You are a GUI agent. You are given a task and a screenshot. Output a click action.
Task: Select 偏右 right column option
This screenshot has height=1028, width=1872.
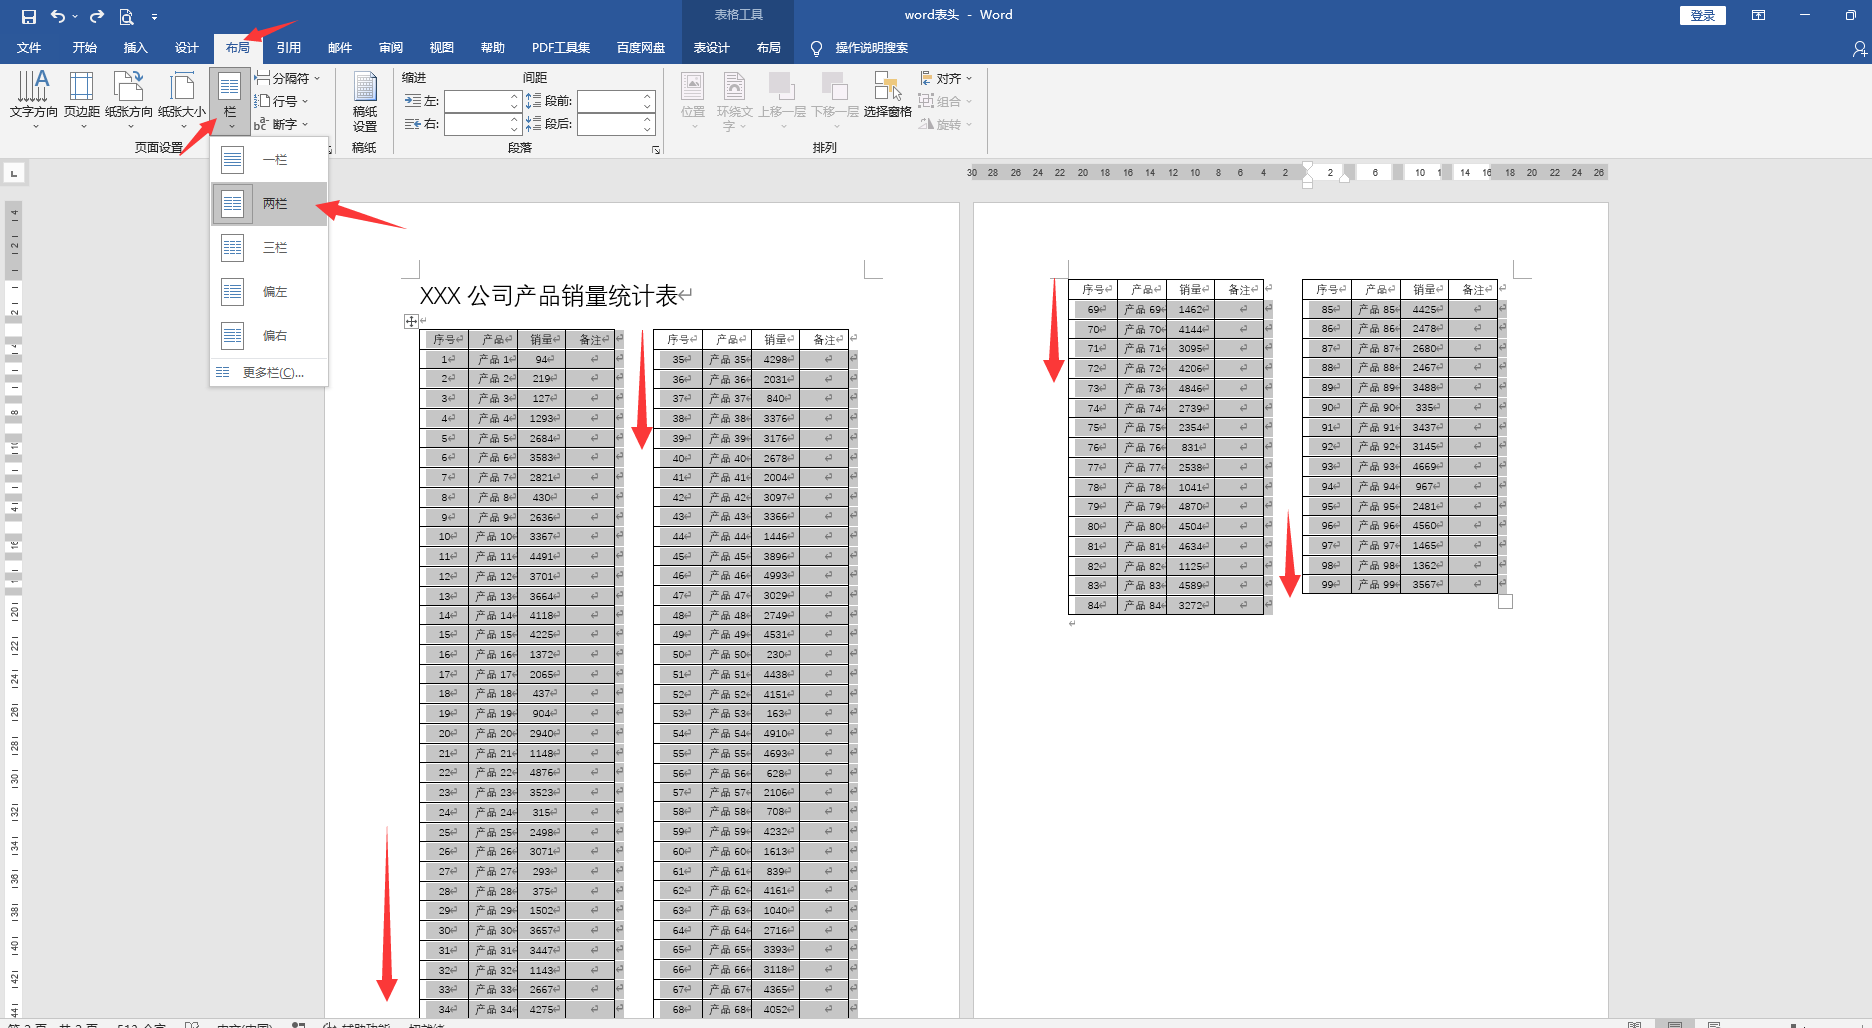point(270,336)
